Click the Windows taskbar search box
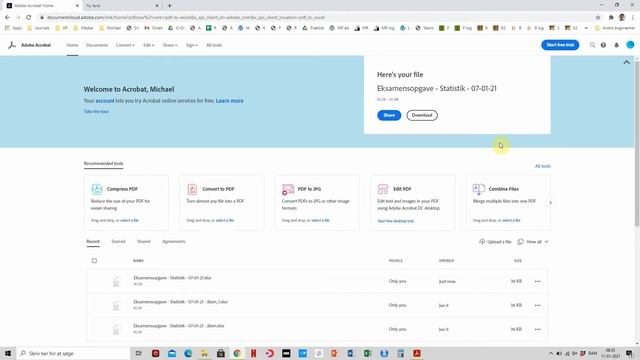640x360 pixels. click(73, 353)
